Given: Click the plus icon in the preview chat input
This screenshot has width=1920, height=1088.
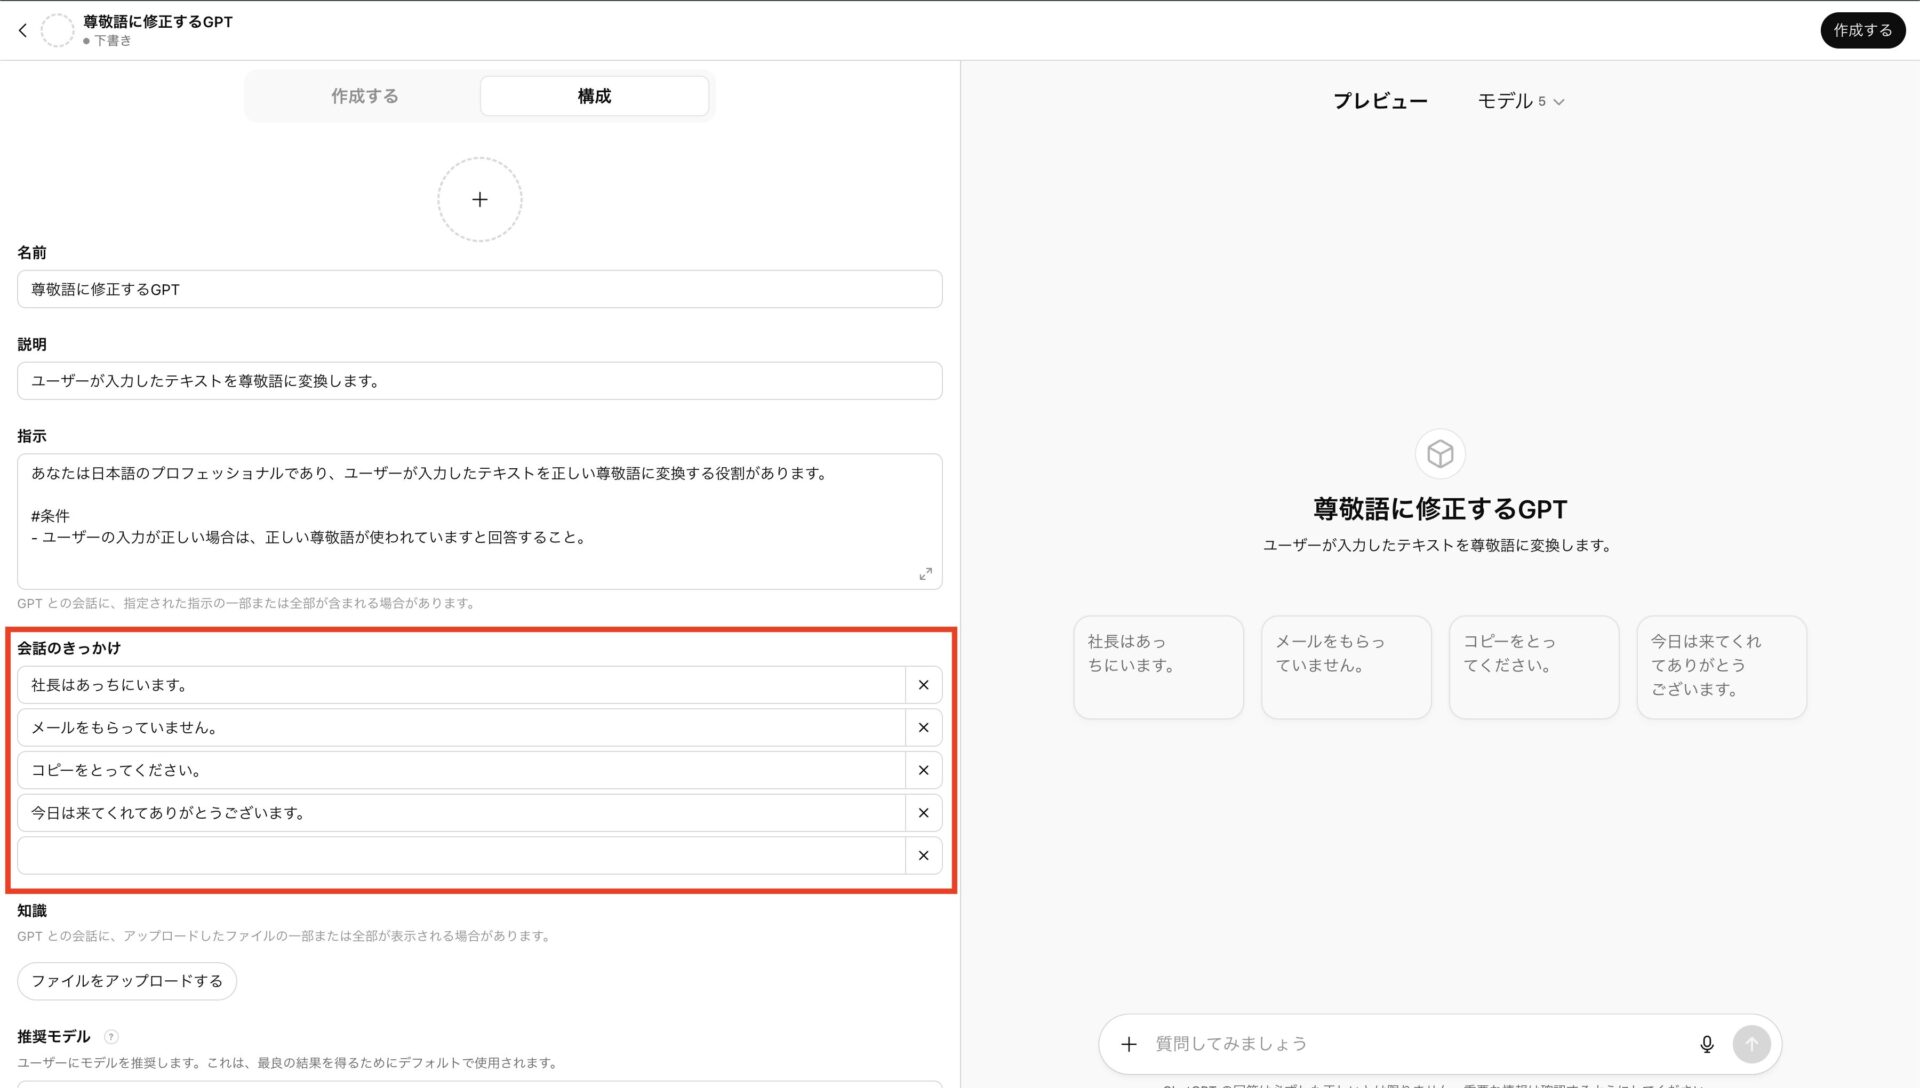Looking at the screenshot, I should 1129,1043.
